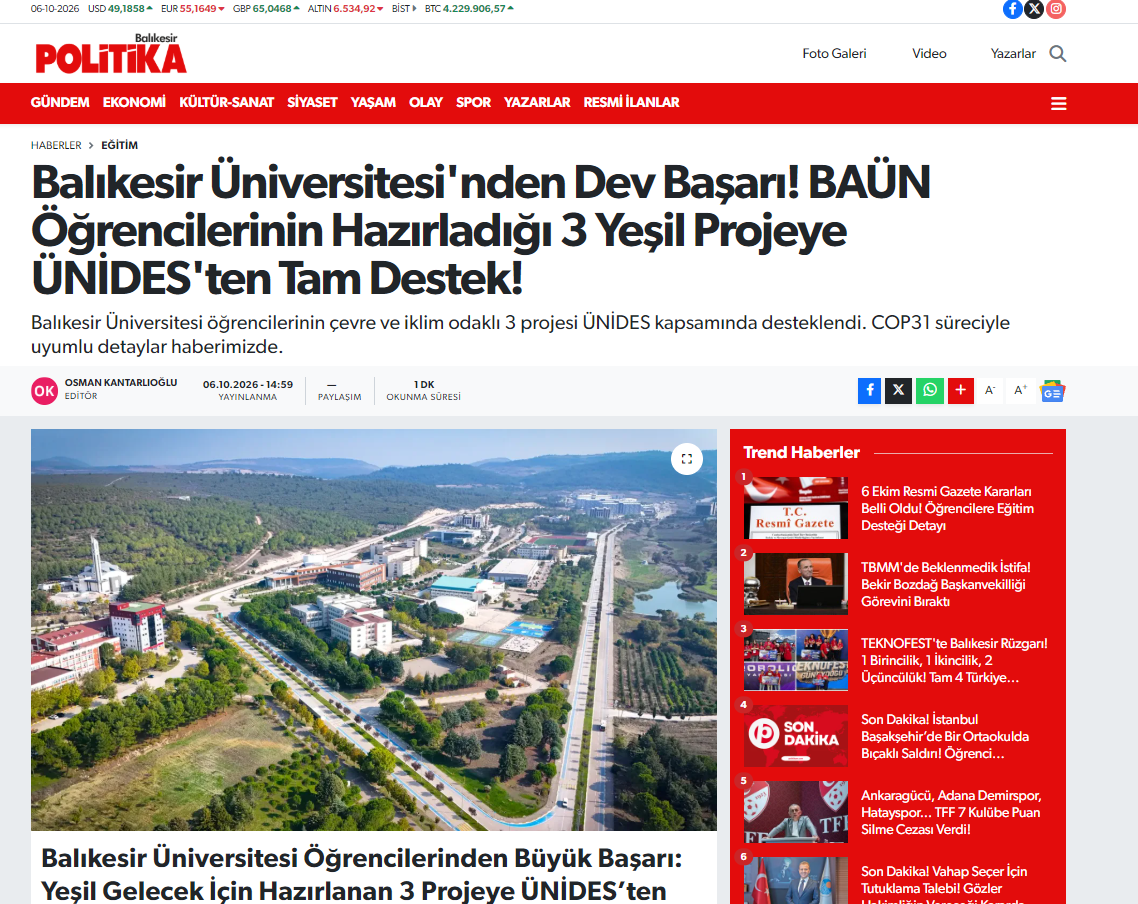The width and height of the screenshot is (1138, 904).
Task: Follow on Google News icon
Action: click(x=1052, y=391)
